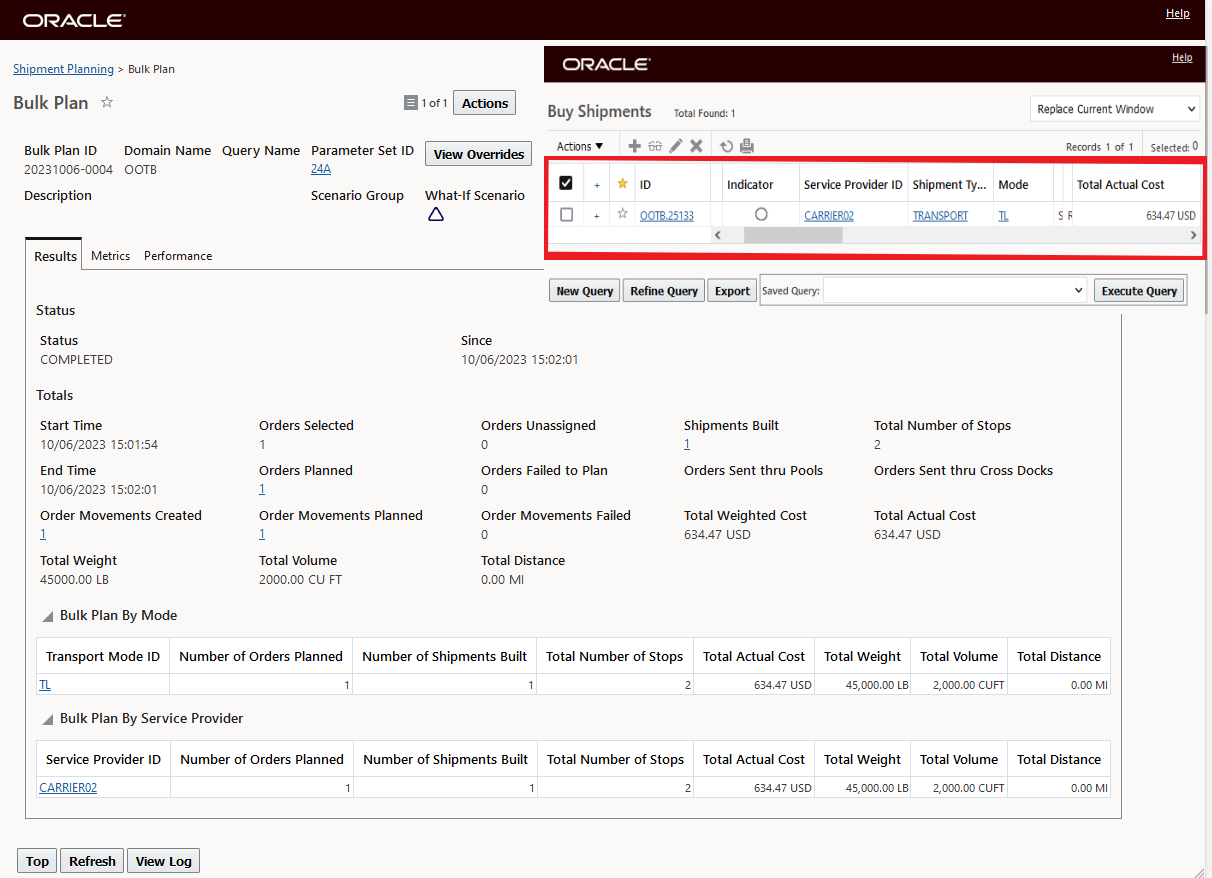Mark shipment OOTB.25133 as favorite with its star
This screenshot has width=1212, height=878.
point(623,214)
